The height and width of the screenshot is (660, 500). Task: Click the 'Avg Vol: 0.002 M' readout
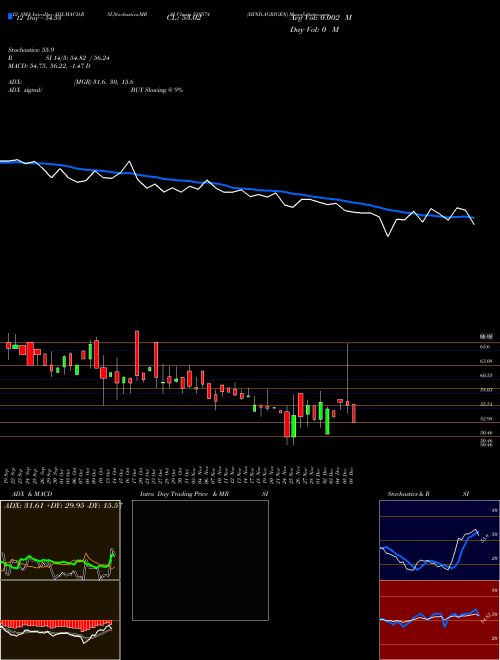pyautogui.click(x=321, y=18)
